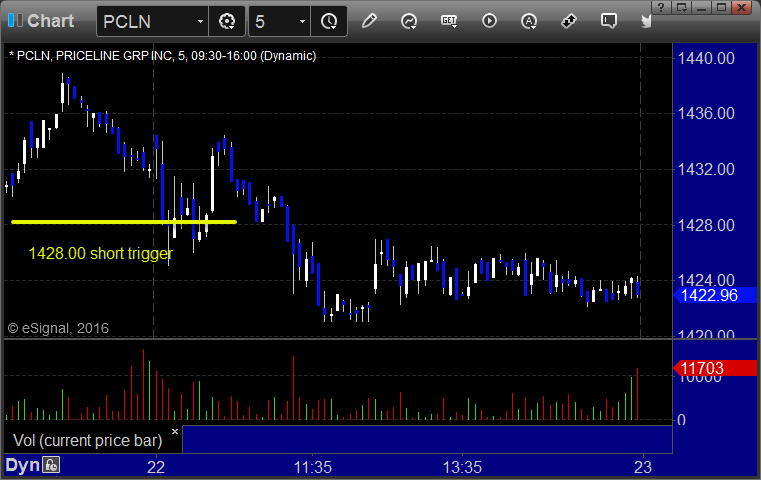The image size is (761, 480).
Task: Select the yellow 1428.00 trigger line
Action: click(x=124, y=222)
